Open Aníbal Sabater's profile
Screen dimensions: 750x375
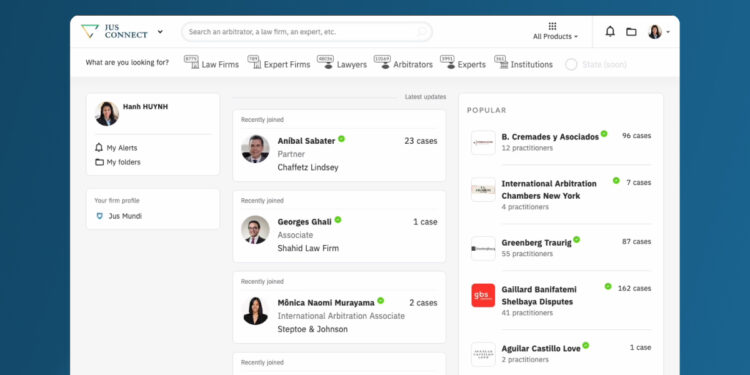coord(306,141)
